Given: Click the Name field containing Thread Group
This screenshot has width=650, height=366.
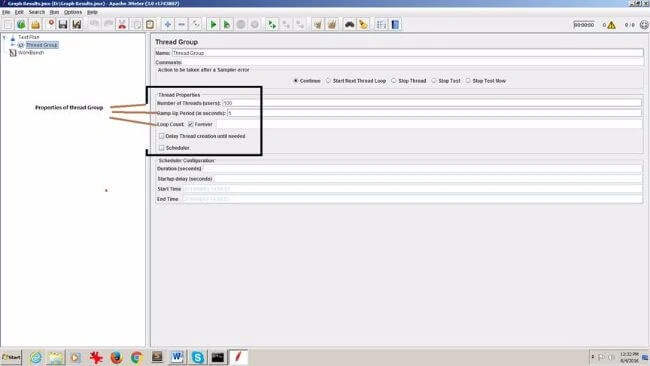Looking at the screenshot, I should coord(407,53).
